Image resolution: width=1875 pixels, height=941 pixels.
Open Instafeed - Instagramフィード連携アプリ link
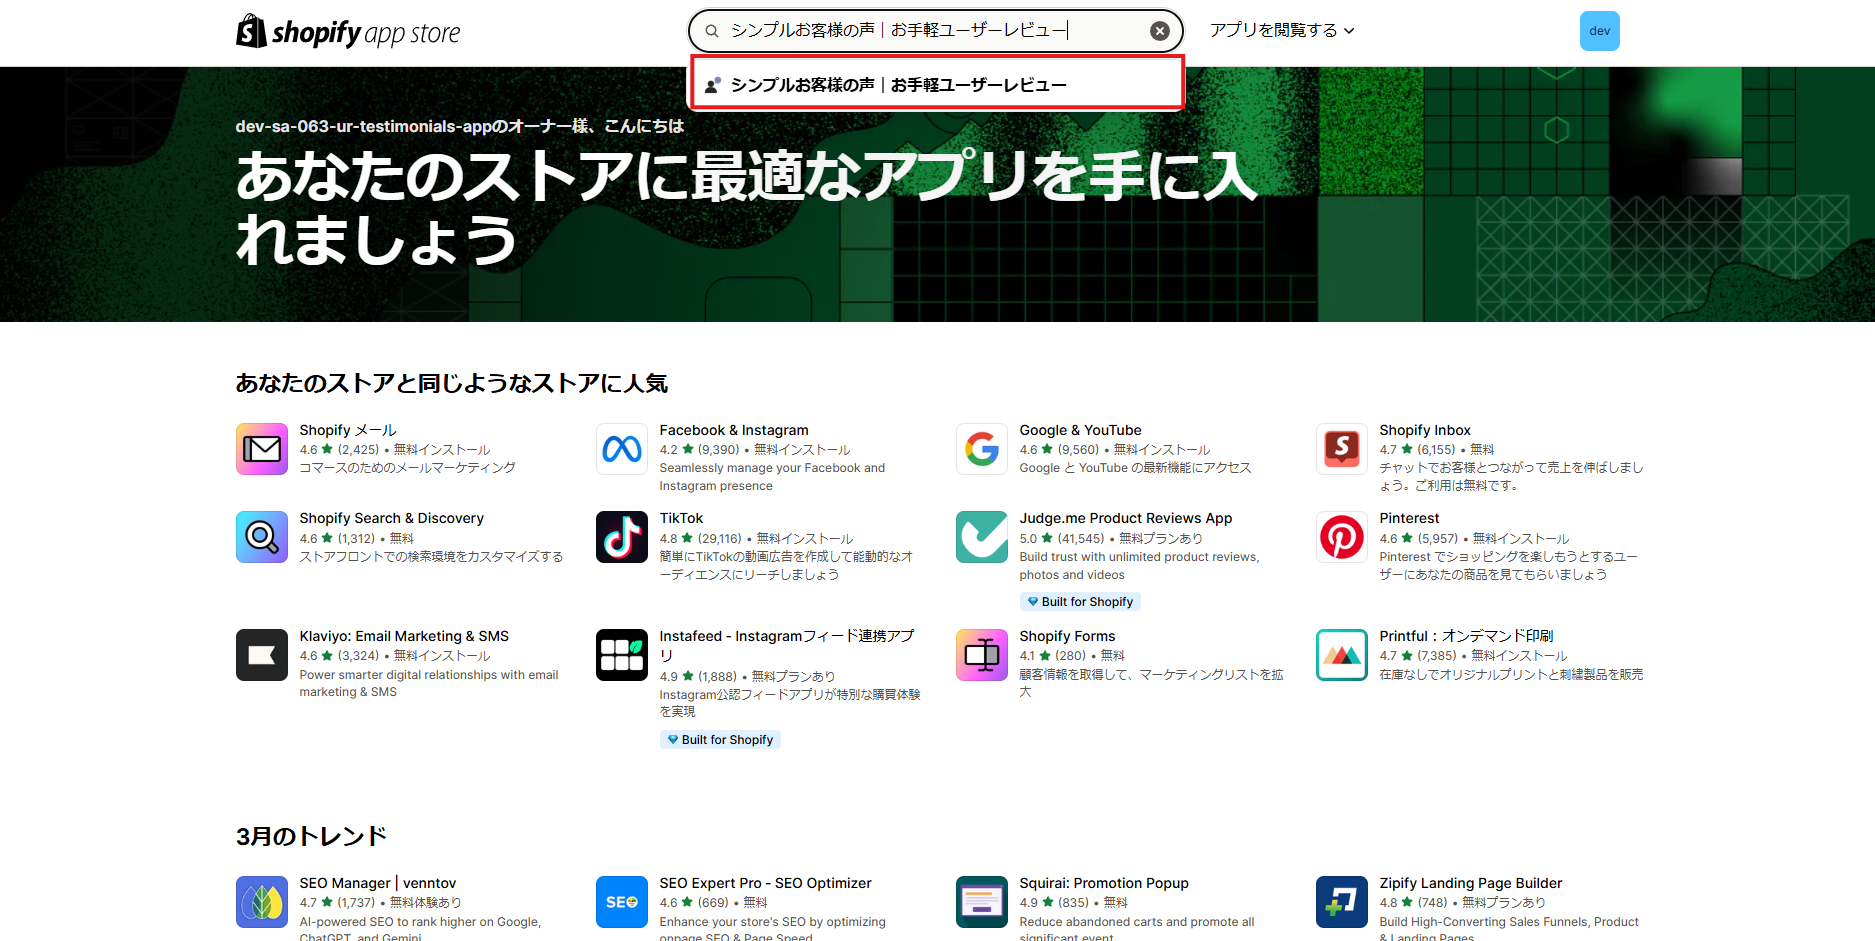click(787, 645)
